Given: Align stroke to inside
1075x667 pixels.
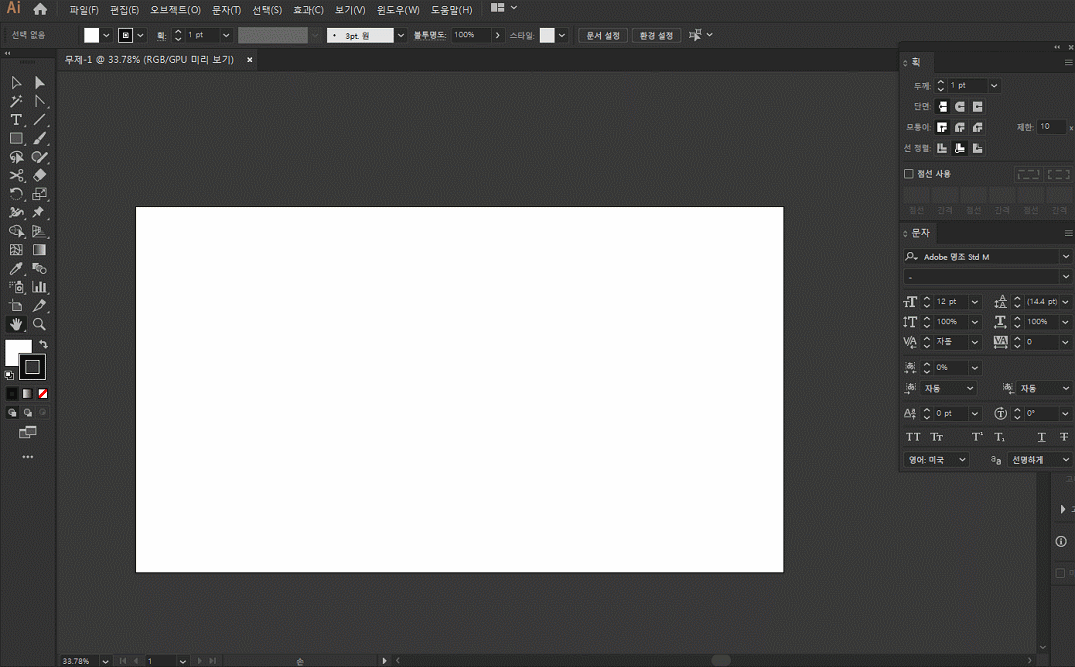Looking at the screenshot, I should [x=960, y=148].
